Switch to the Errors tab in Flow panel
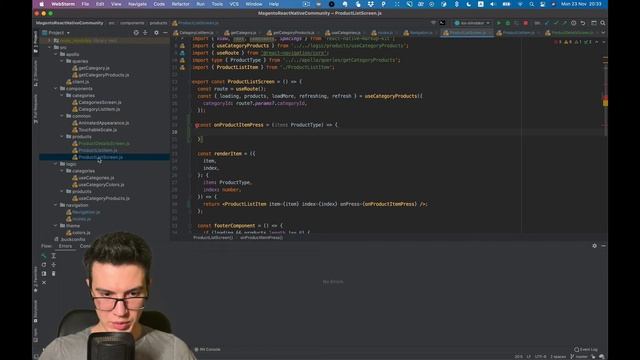 [65, 246]
